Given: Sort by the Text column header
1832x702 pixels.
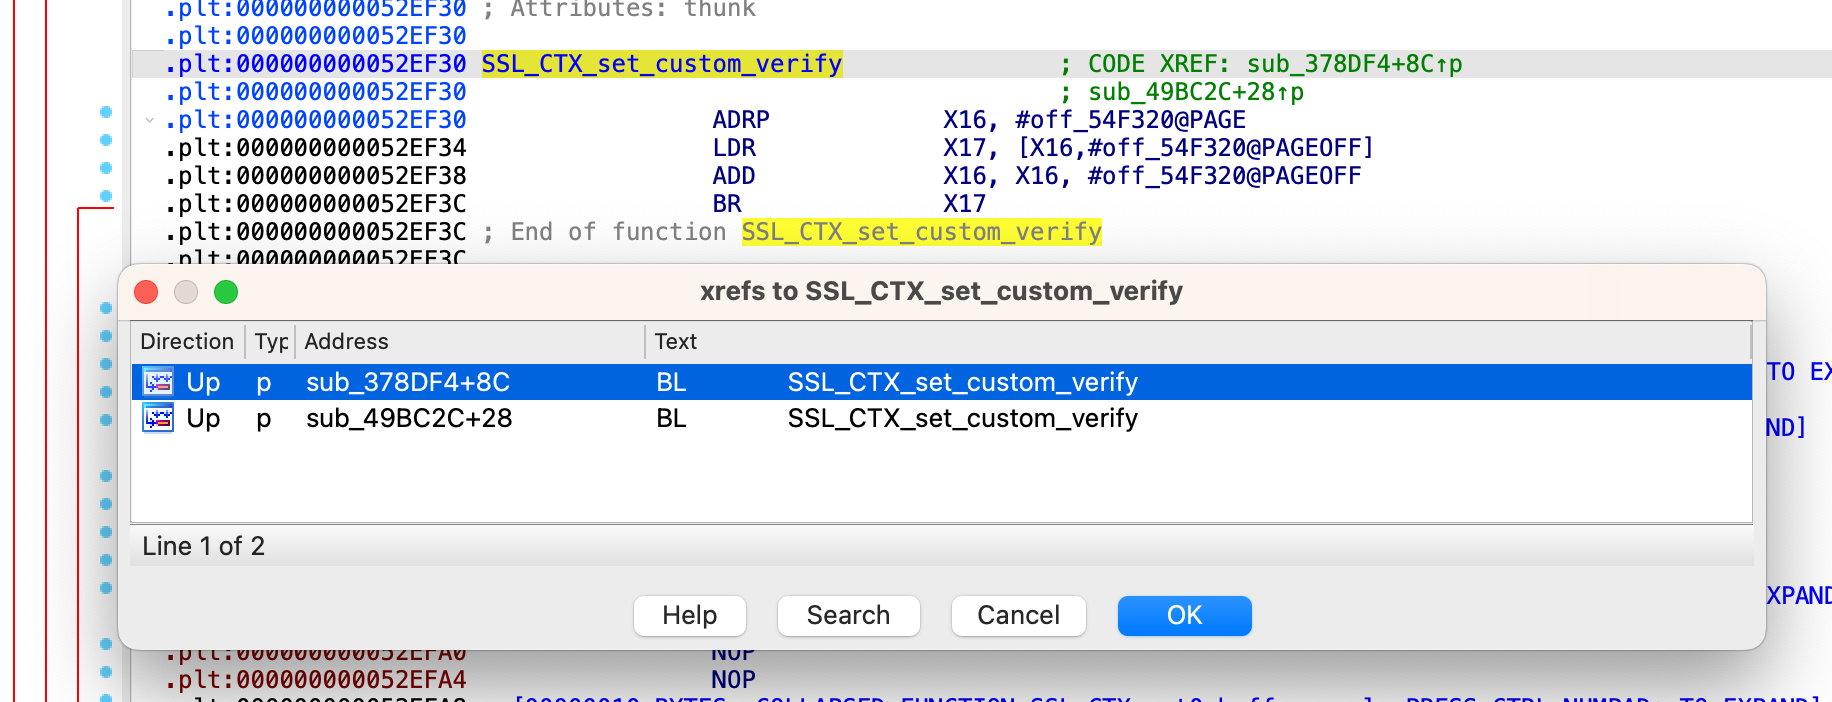Looking at the screenshot, I should [1198, 342].
